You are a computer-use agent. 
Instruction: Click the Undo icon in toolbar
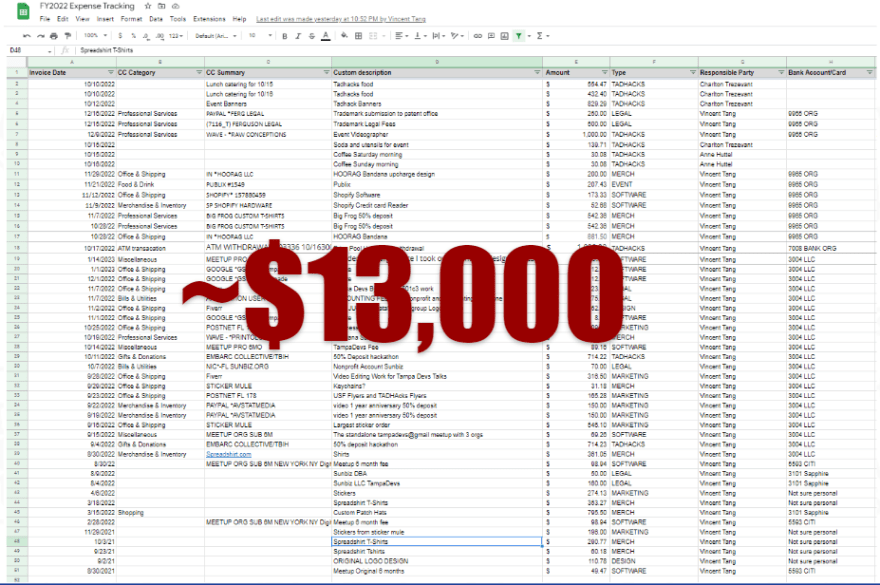23,35
